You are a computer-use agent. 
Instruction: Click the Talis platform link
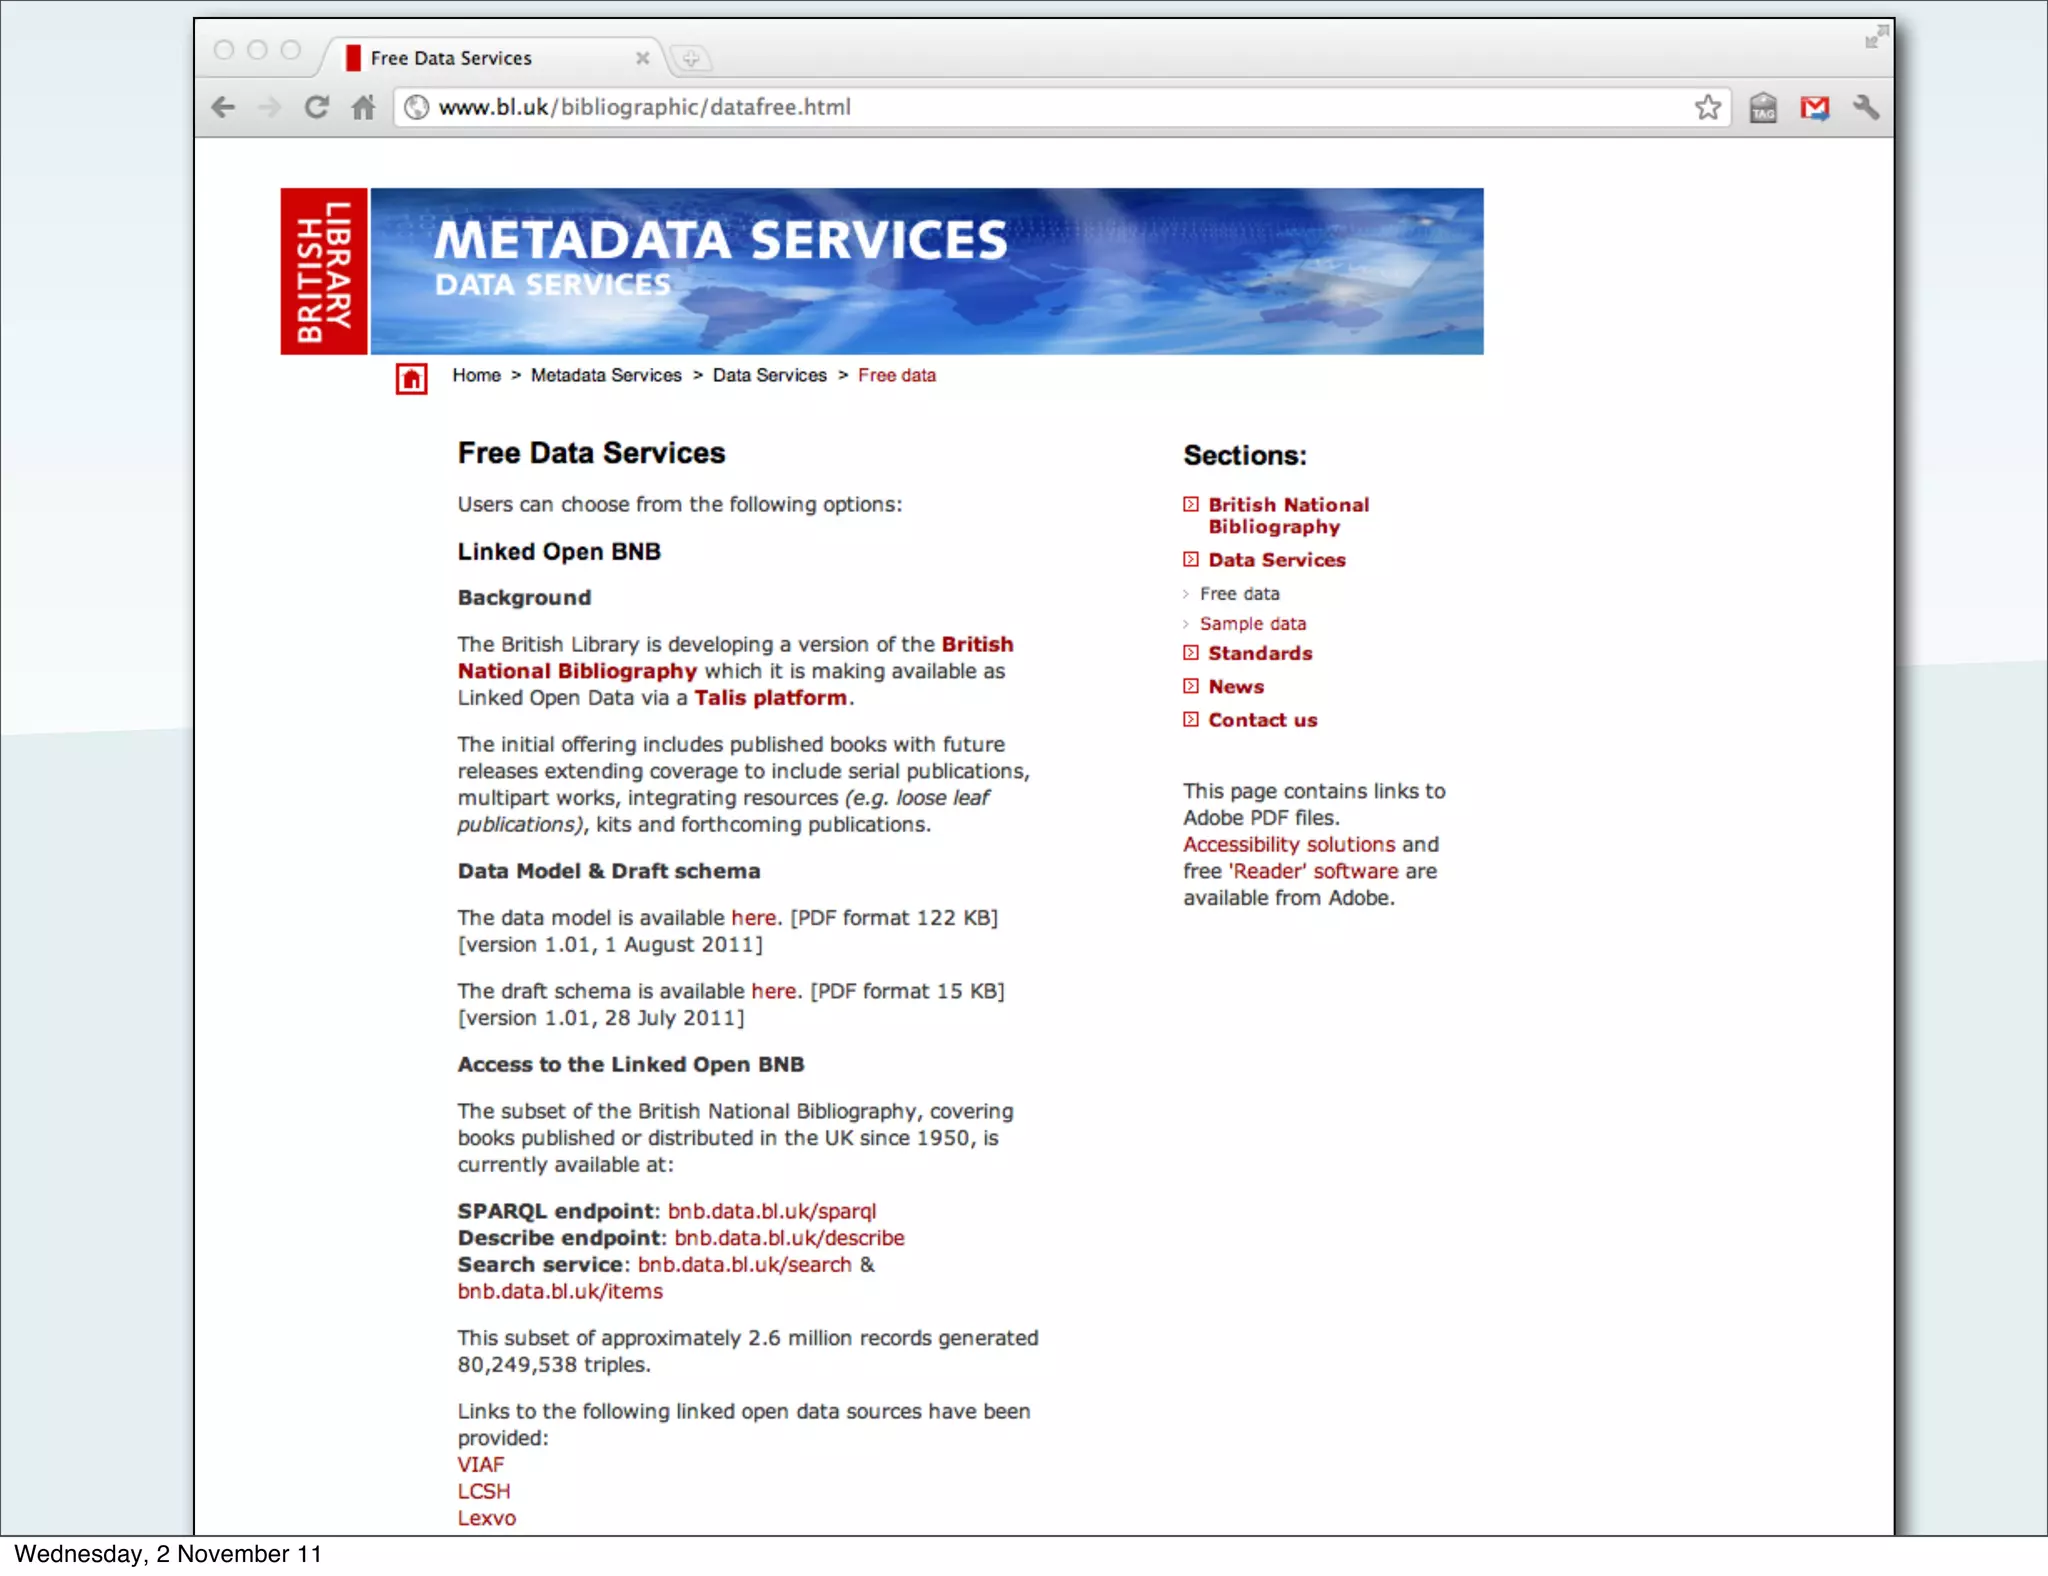click(x=770, y=698)
